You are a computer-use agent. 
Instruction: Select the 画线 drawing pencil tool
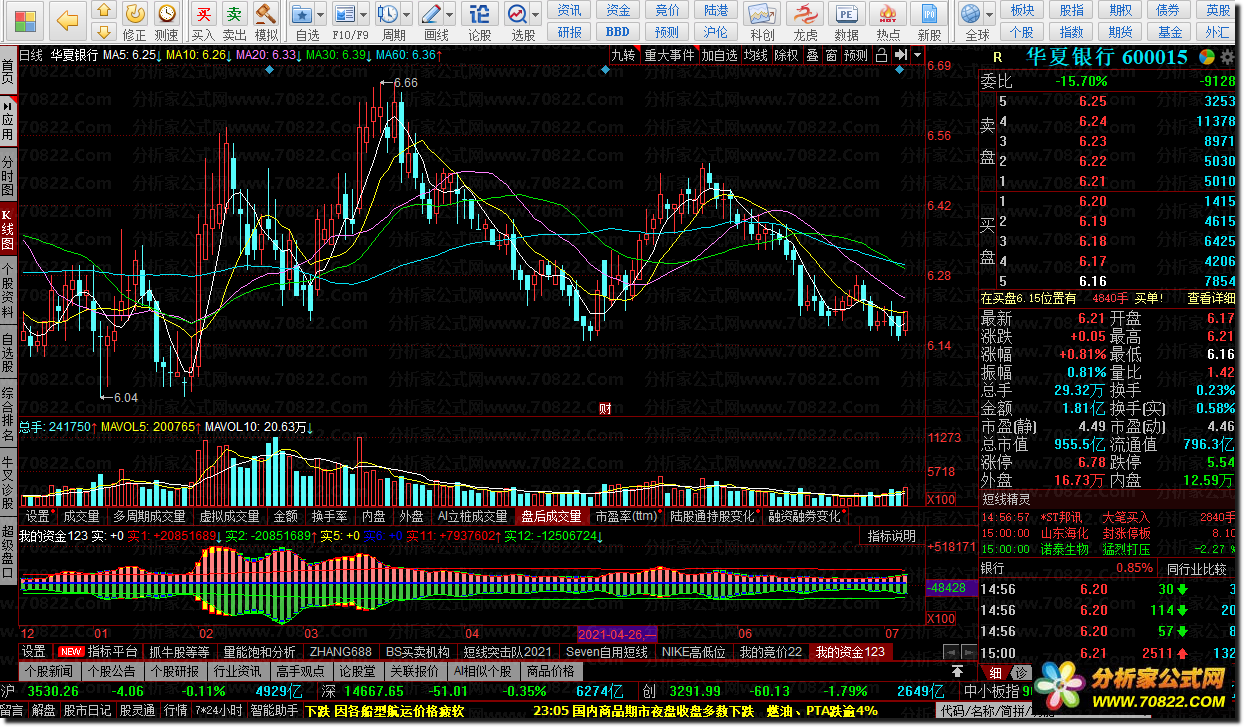tap(432, 13)
